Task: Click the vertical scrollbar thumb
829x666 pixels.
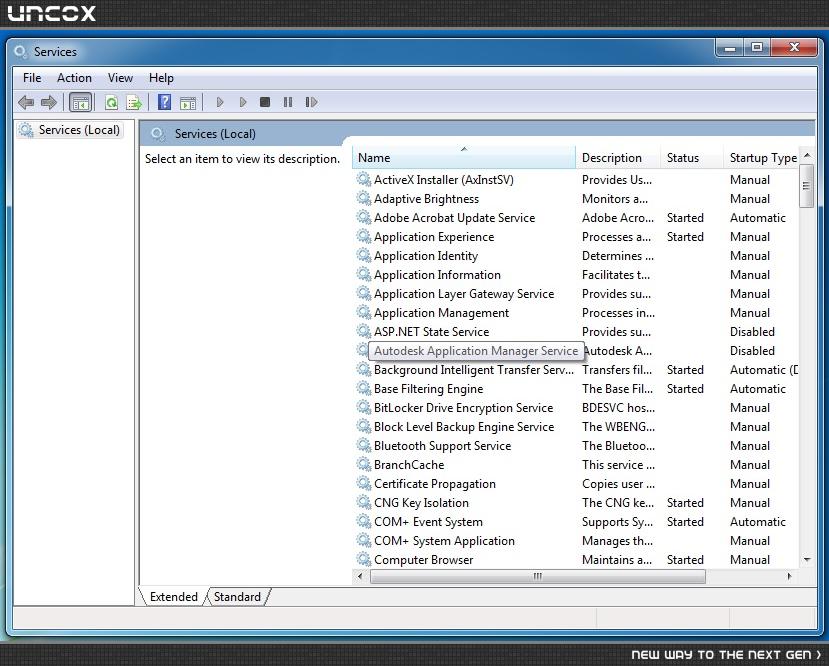Action: (806, 186)
